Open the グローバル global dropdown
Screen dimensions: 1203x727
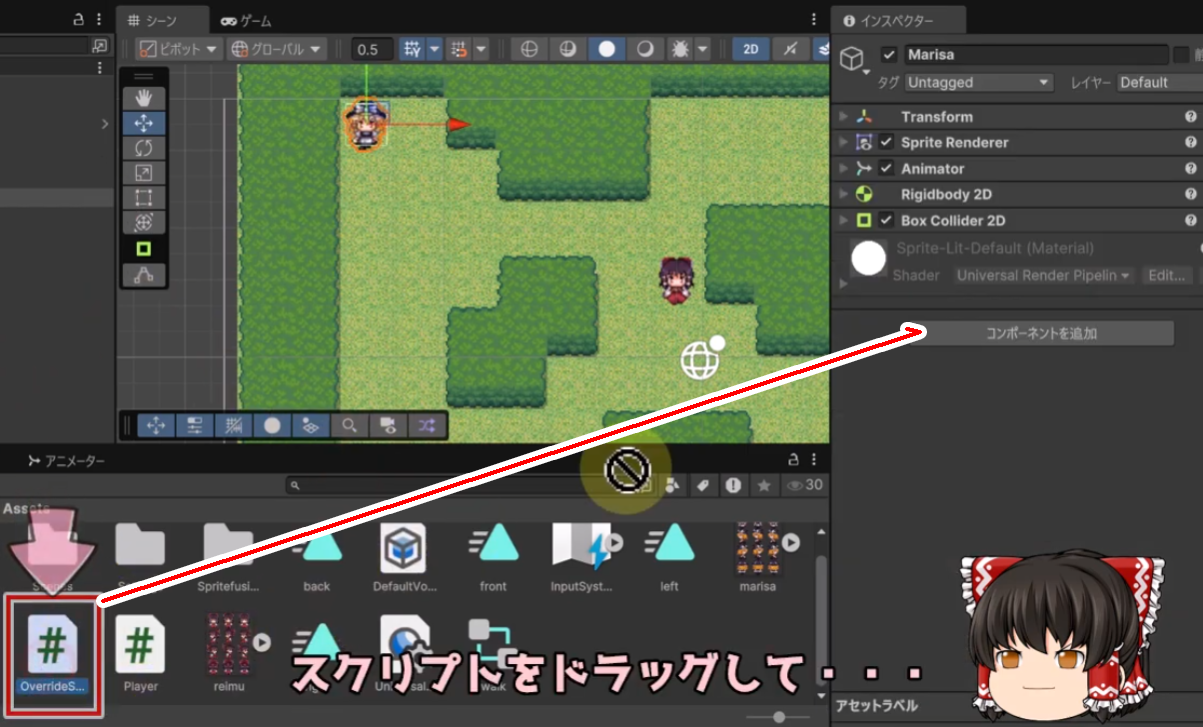[277, 49]
